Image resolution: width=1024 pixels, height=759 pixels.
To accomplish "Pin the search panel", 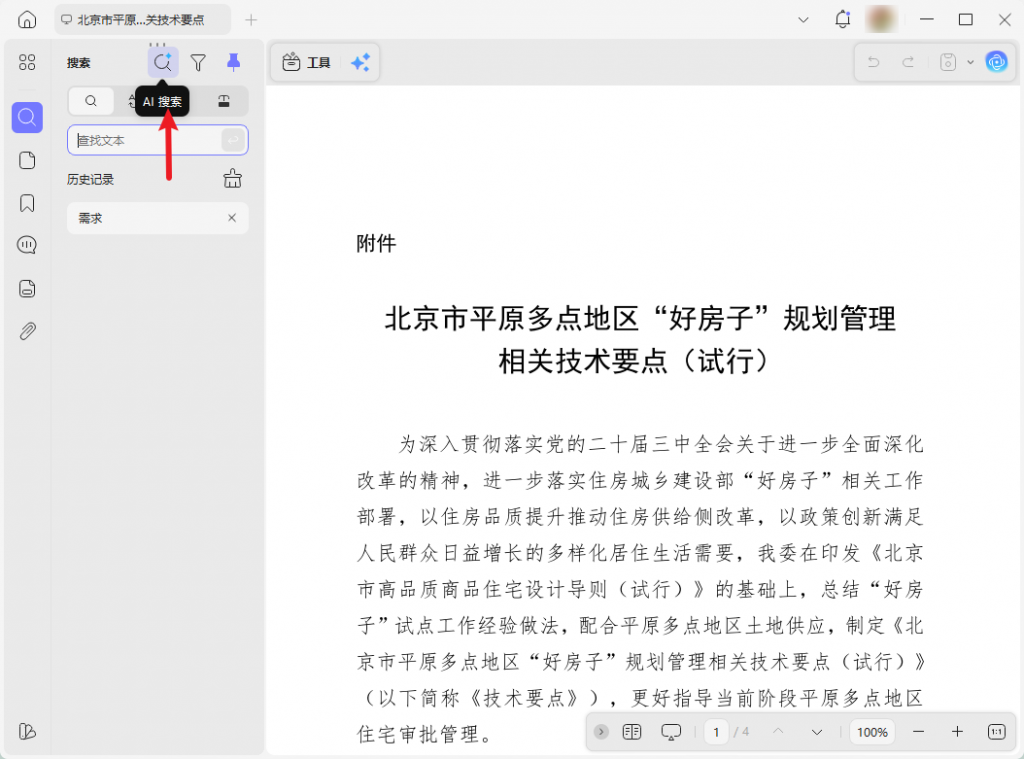I will [x=232, y=62].
